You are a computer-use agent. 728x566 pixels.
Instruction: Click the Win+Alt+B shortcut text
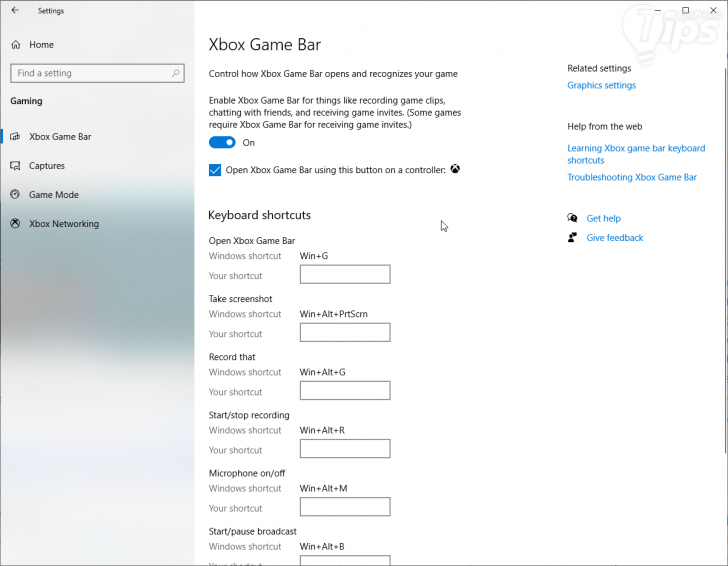tap(322, 546)
